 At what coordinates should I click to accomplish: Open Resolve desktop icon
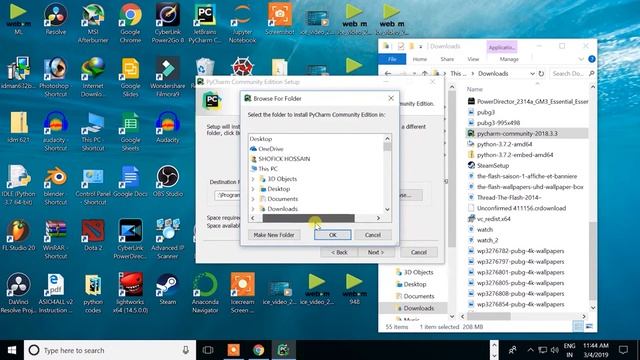56,20
